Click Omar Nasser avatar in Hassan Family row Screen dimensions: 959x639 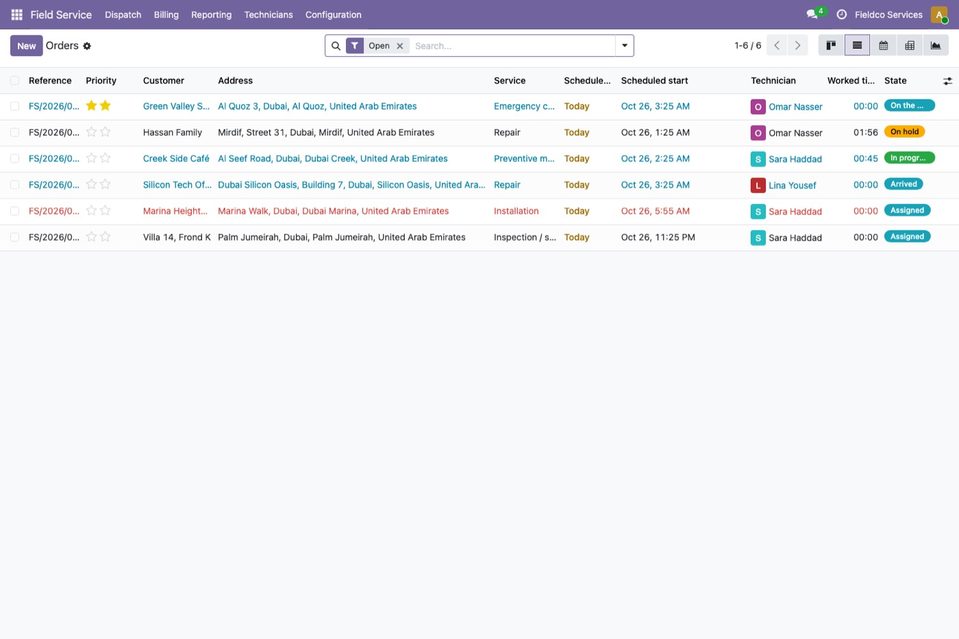758,133
